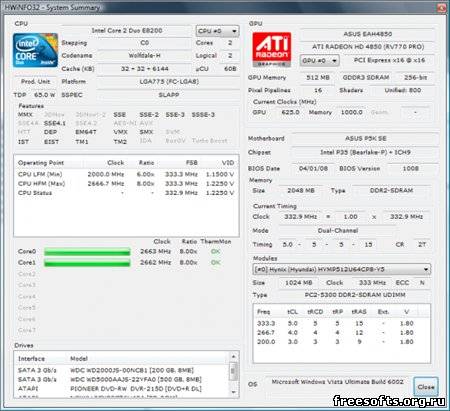Click the 512 MB GPU memory value
Screen dimensions: 450x411
click(318, 77)
